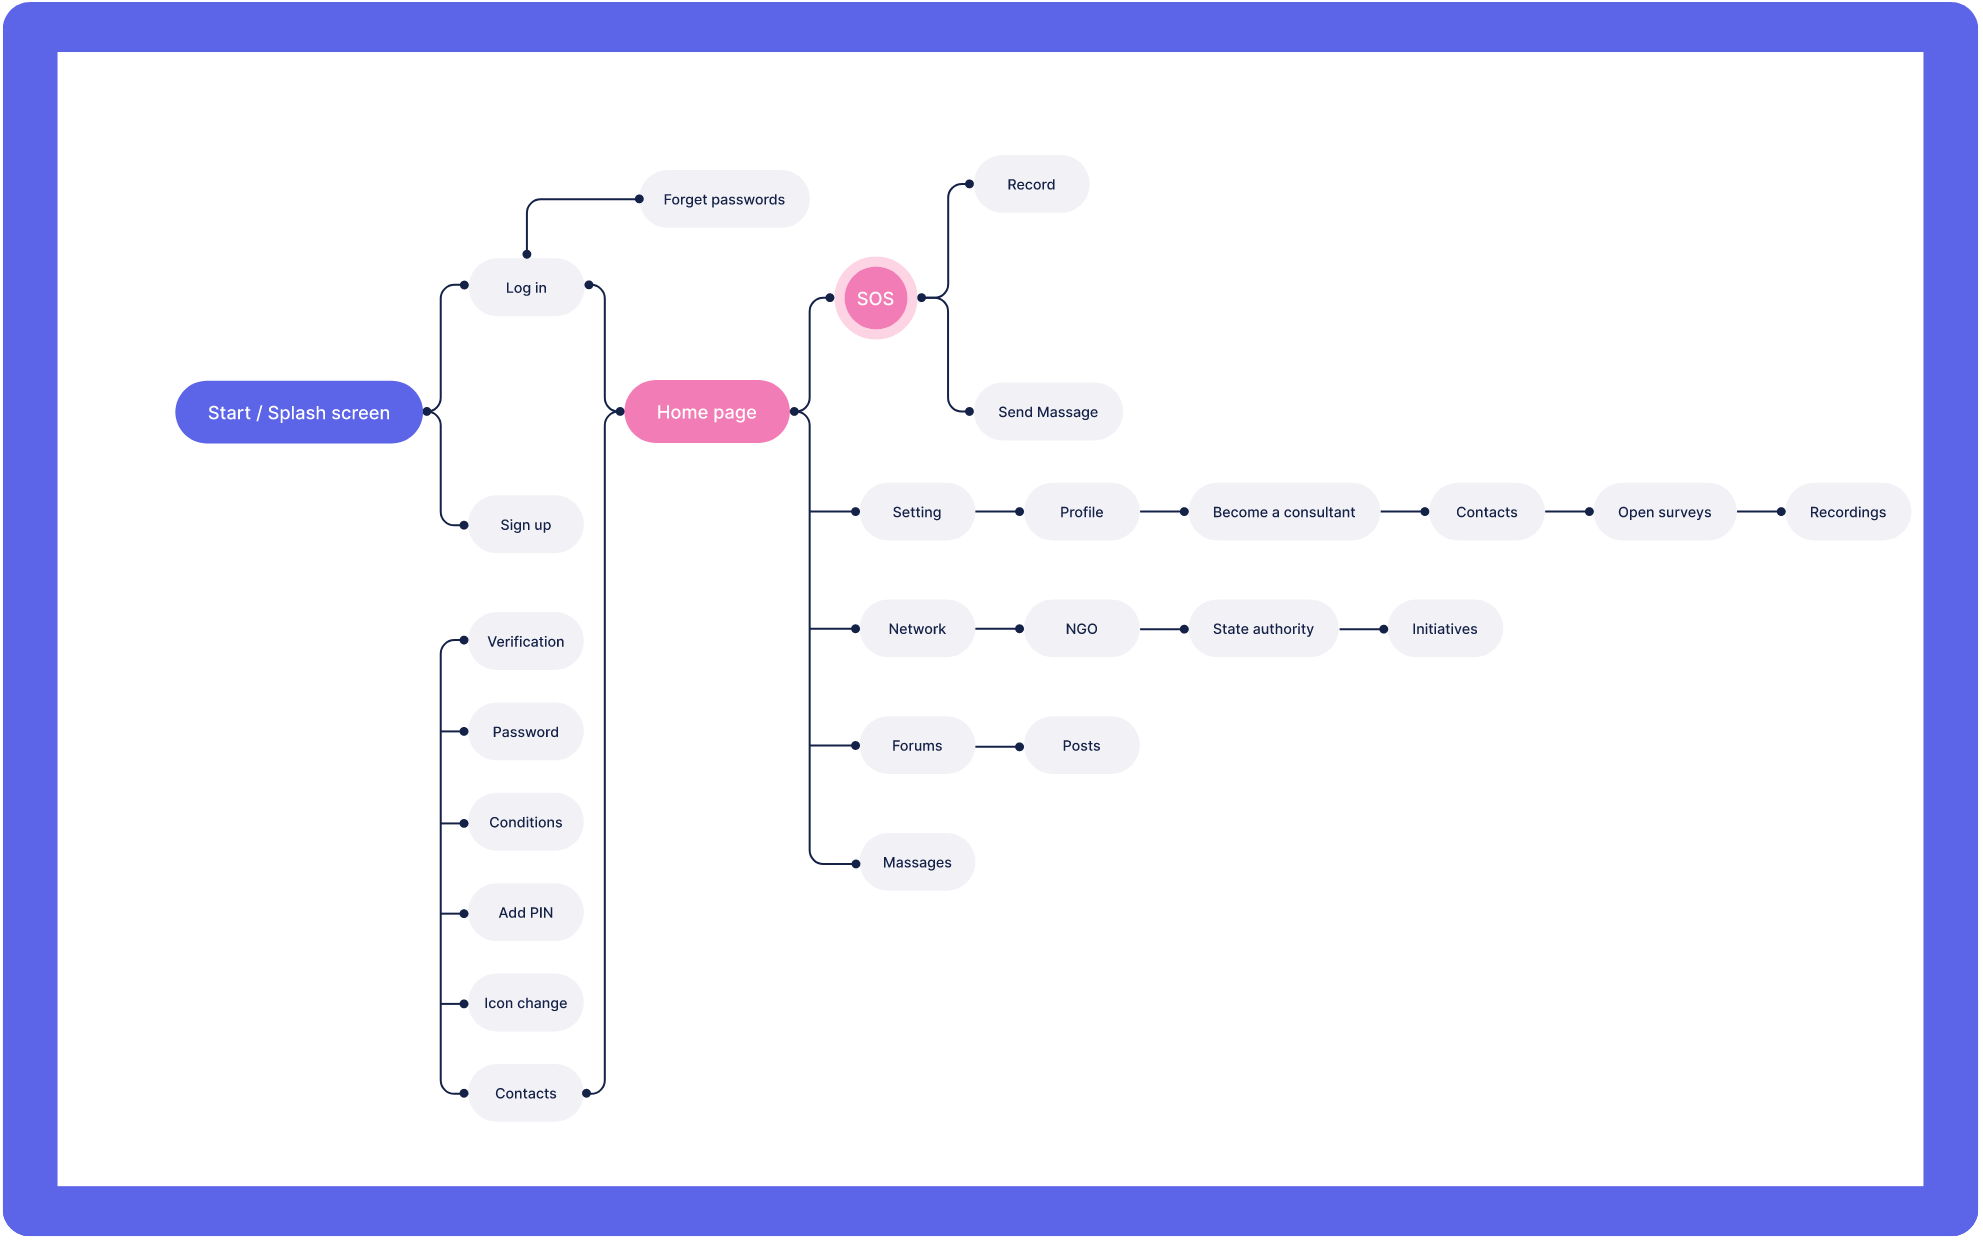This screenshot has width=1983, height=1241.
Task: Click the Add PIN sign-up step
Action: 525,912
